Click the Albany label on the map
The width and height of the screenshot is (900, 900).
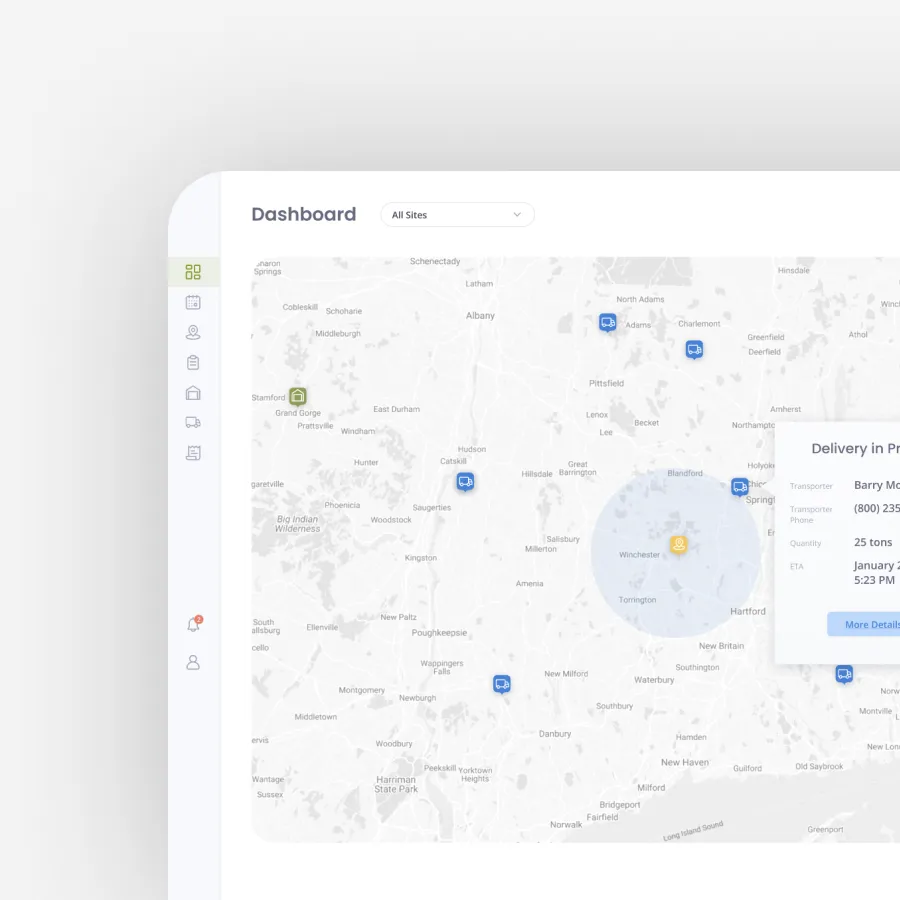click(480, 316)
